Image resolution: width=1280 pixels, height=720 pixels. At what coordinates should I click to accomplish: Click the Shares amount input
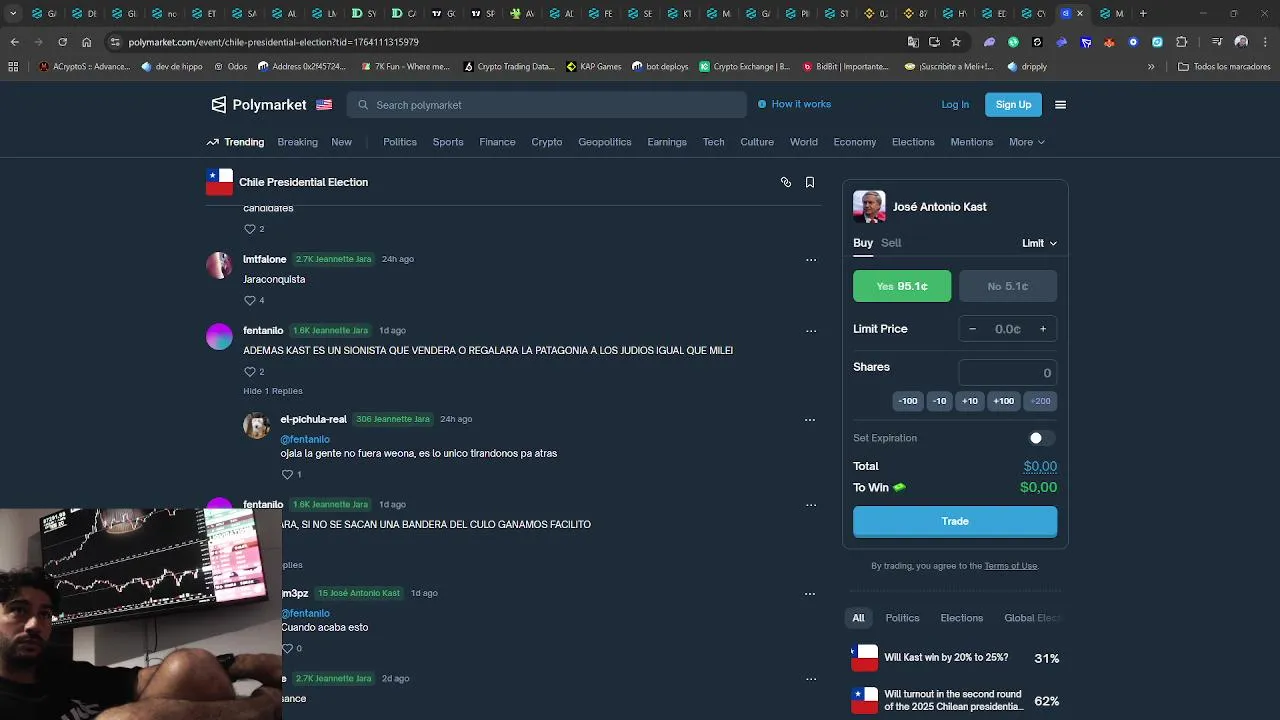click(1007, 373)
